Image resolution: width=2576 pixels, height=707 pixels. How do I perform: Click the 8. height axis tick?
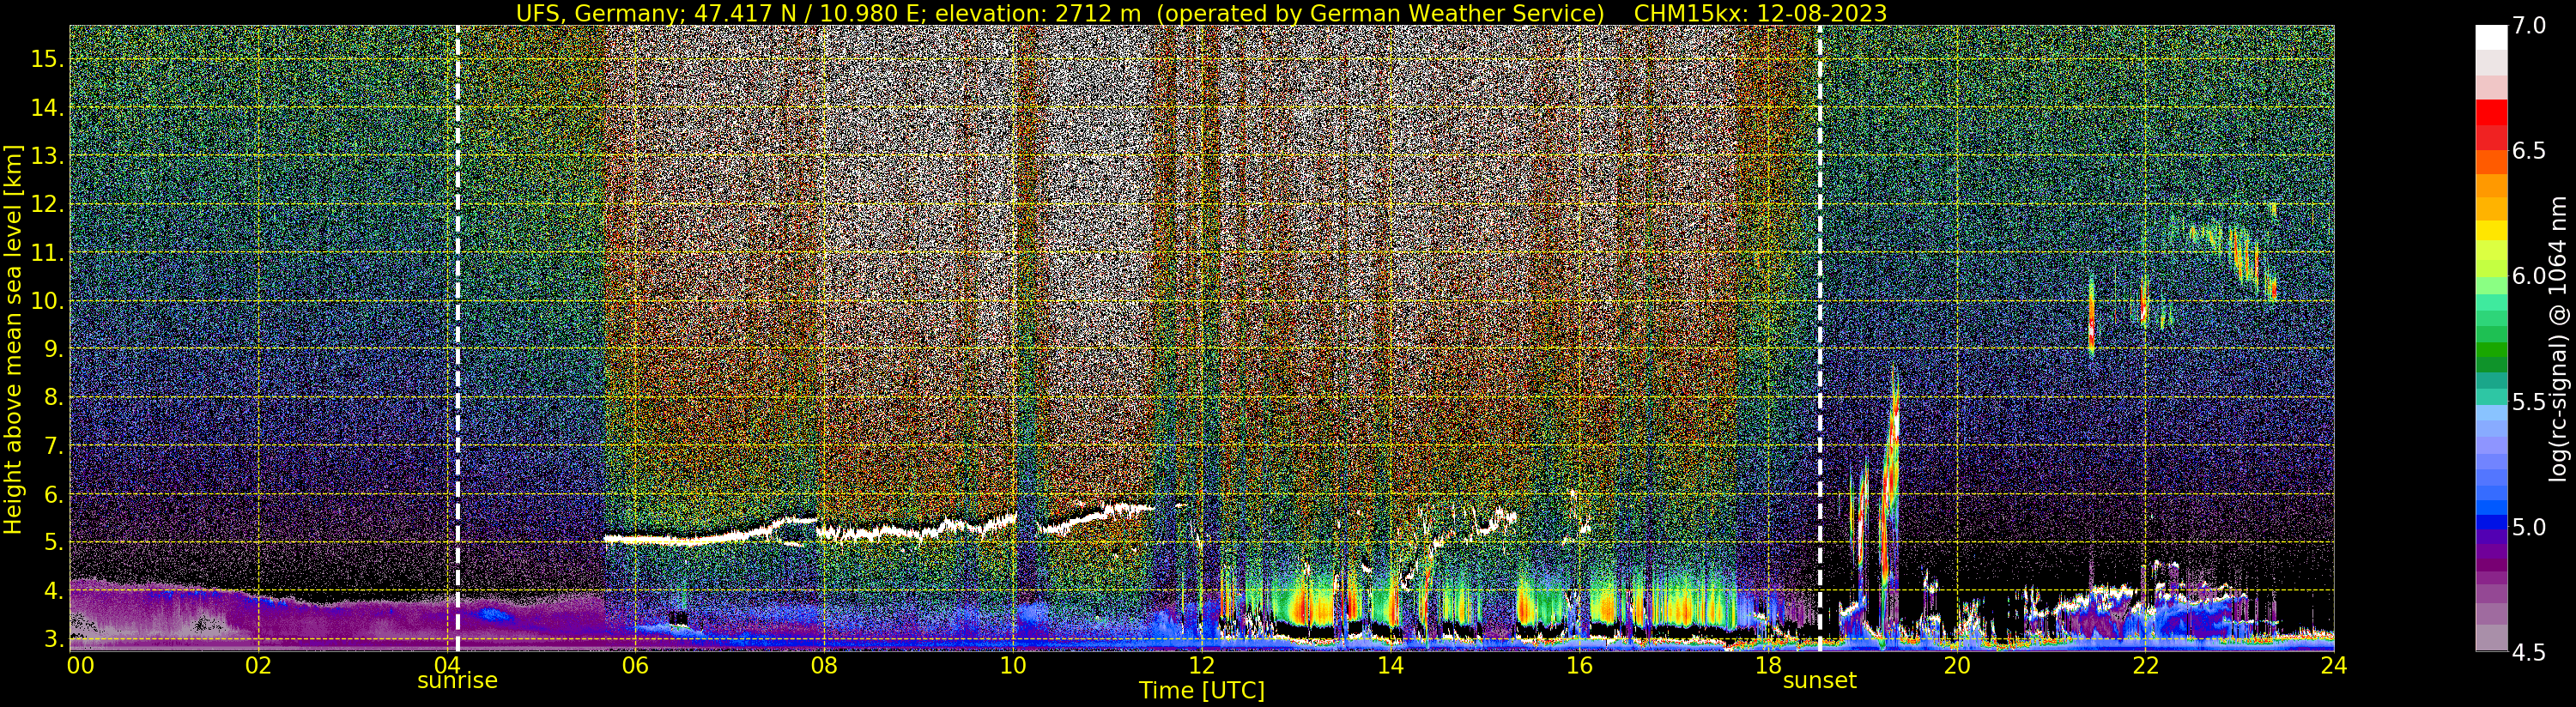pos(54,398)
